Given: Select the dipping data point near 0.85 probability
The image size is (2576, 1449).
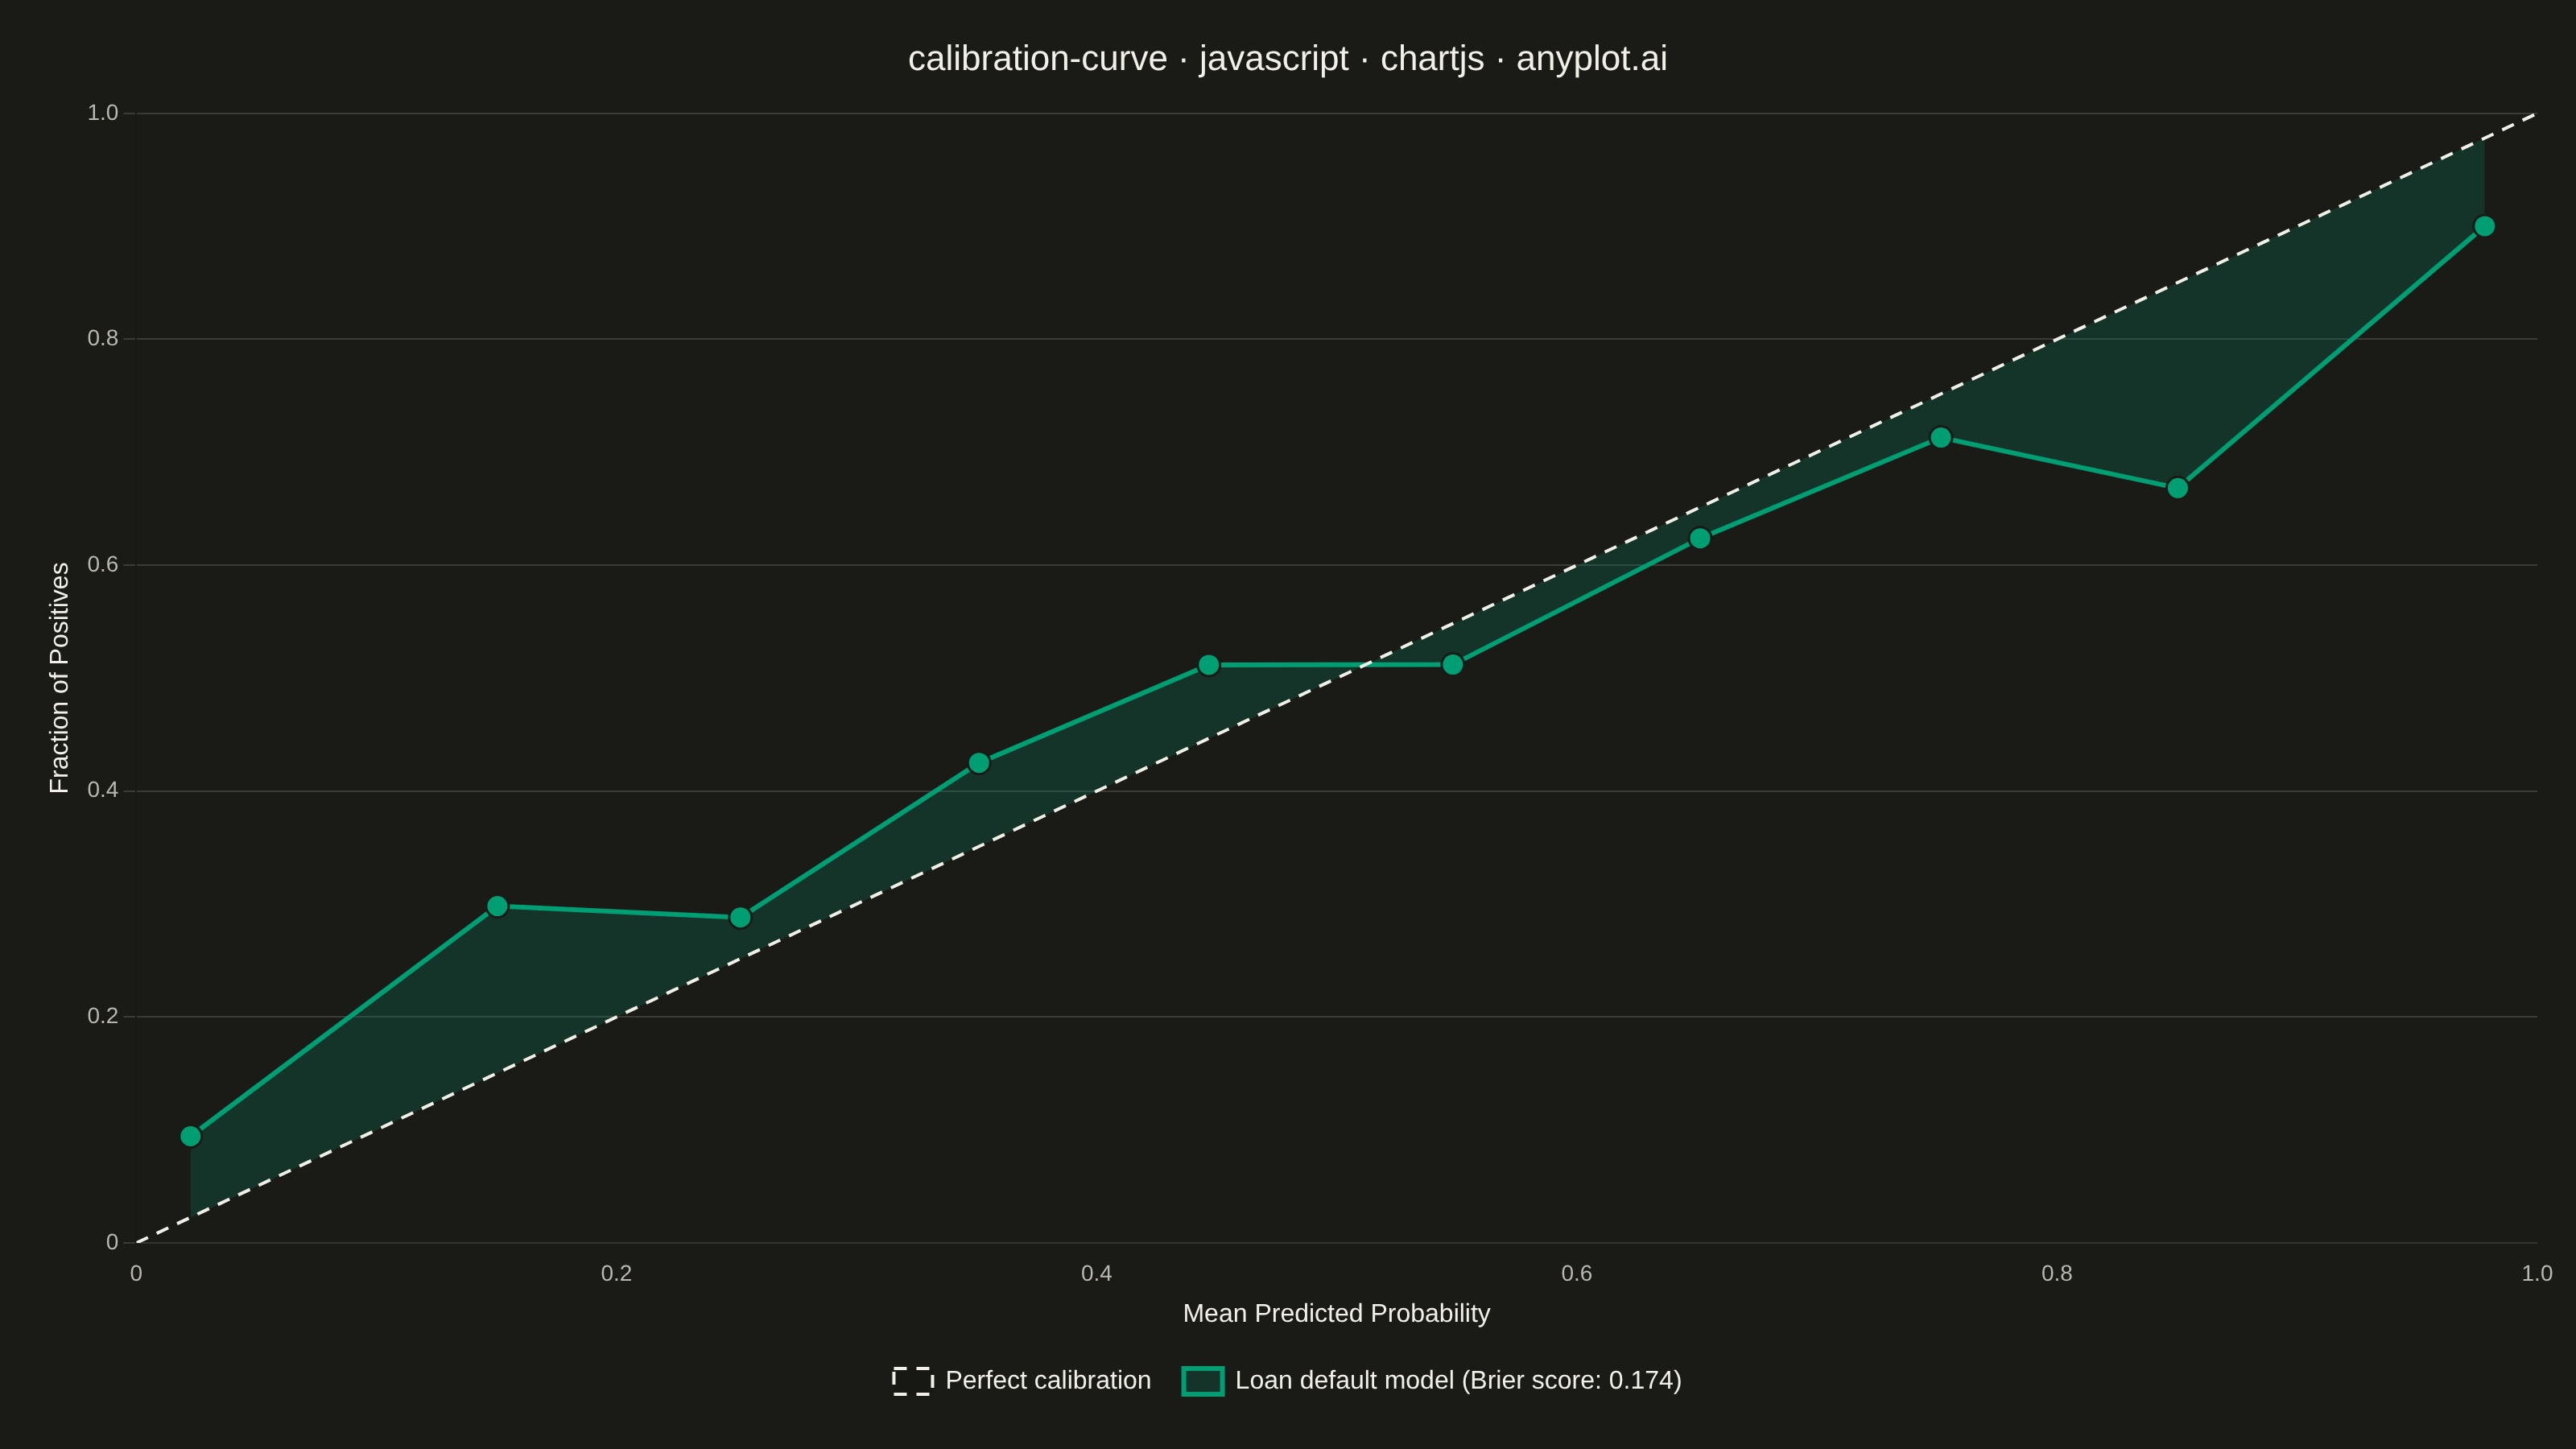Looking at the screenshot, I should tap(2177, 488).
